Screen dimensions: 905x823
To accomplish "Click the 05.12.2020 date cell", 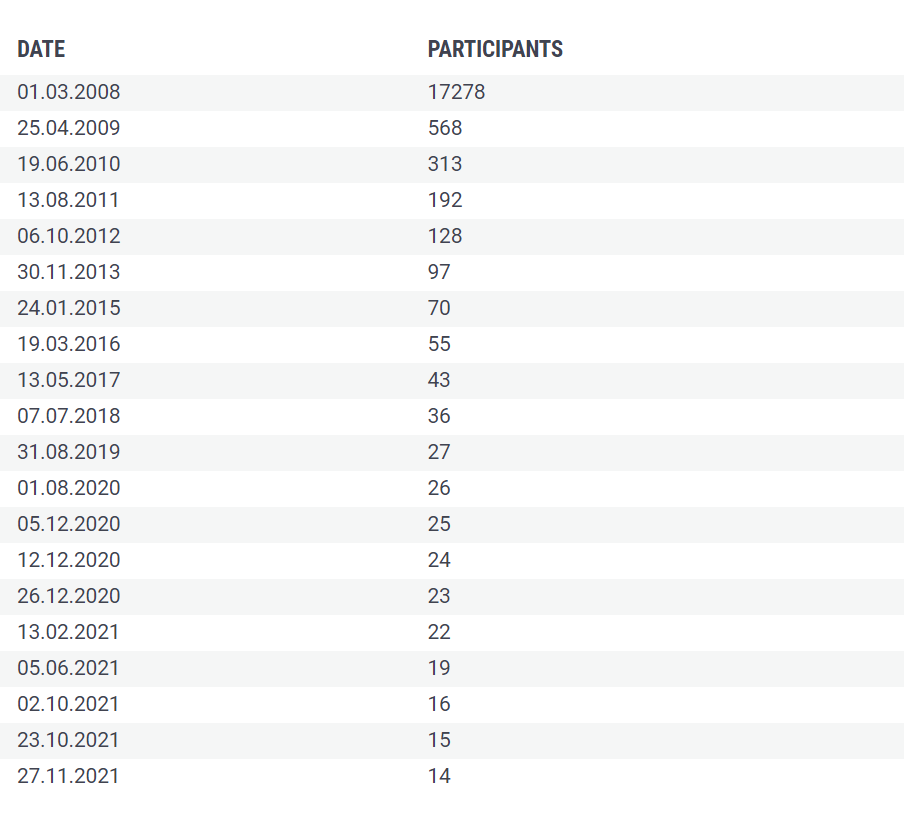I will pyautogui.click(x=68, y=524).
